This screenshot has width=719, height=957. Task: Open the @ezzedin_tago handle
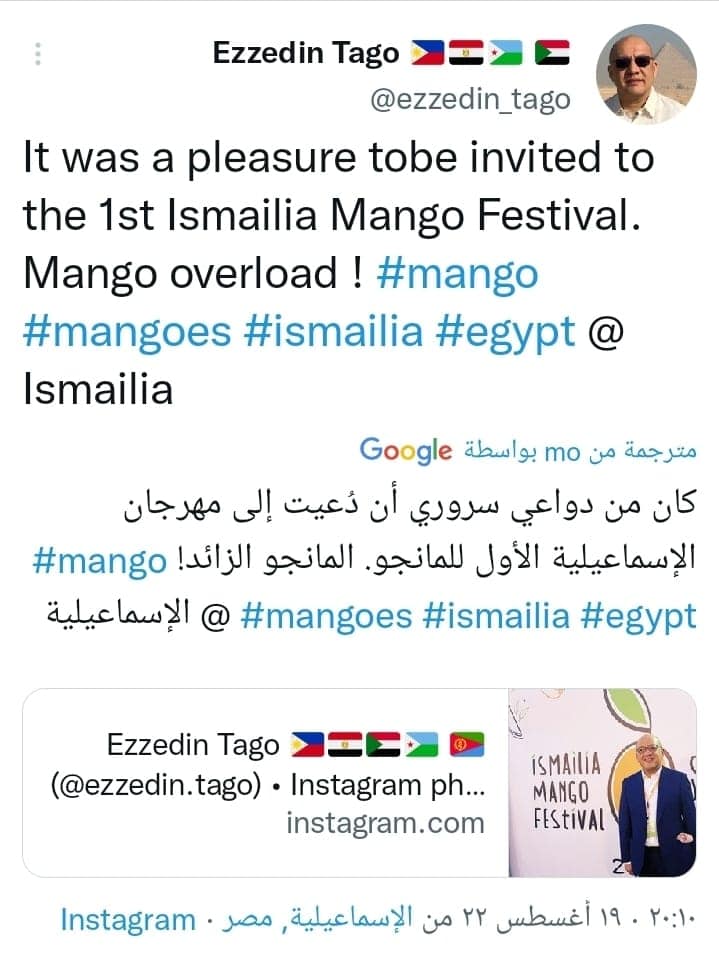coord(470,100)
